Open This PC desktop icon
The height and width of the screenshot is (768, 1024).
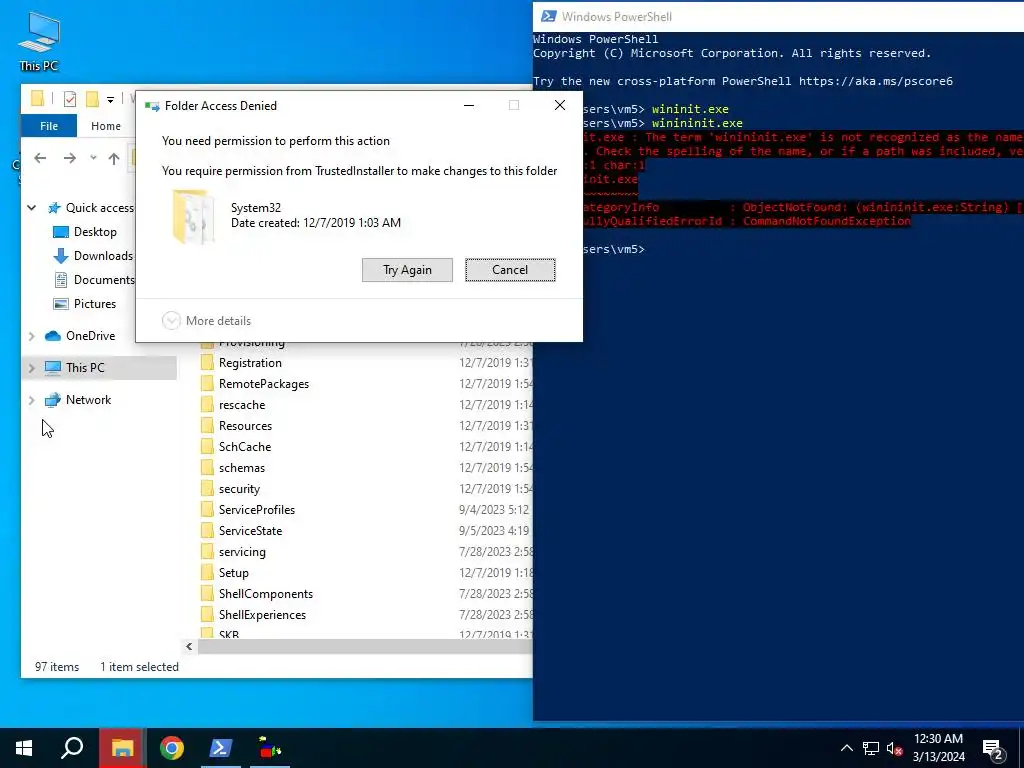(x=39, y=42)
